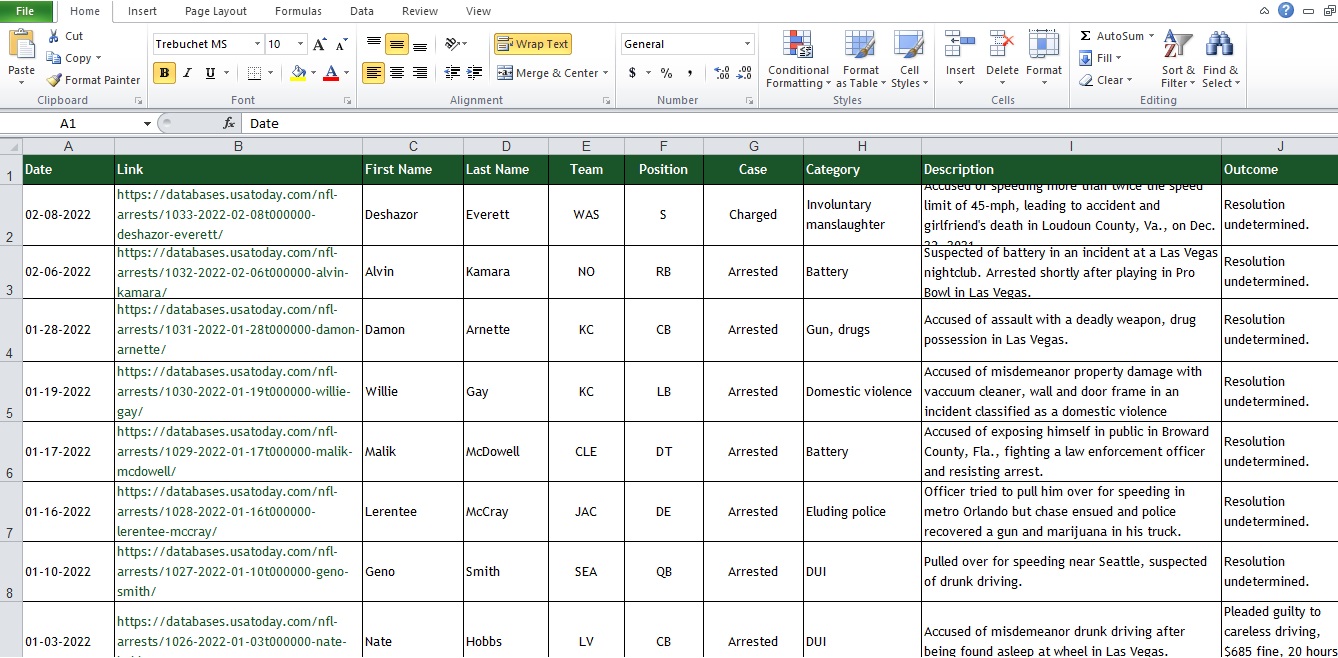Toggle Italic formatting
This screenshot has width=1338, height=658.
[x=187, y=73]
